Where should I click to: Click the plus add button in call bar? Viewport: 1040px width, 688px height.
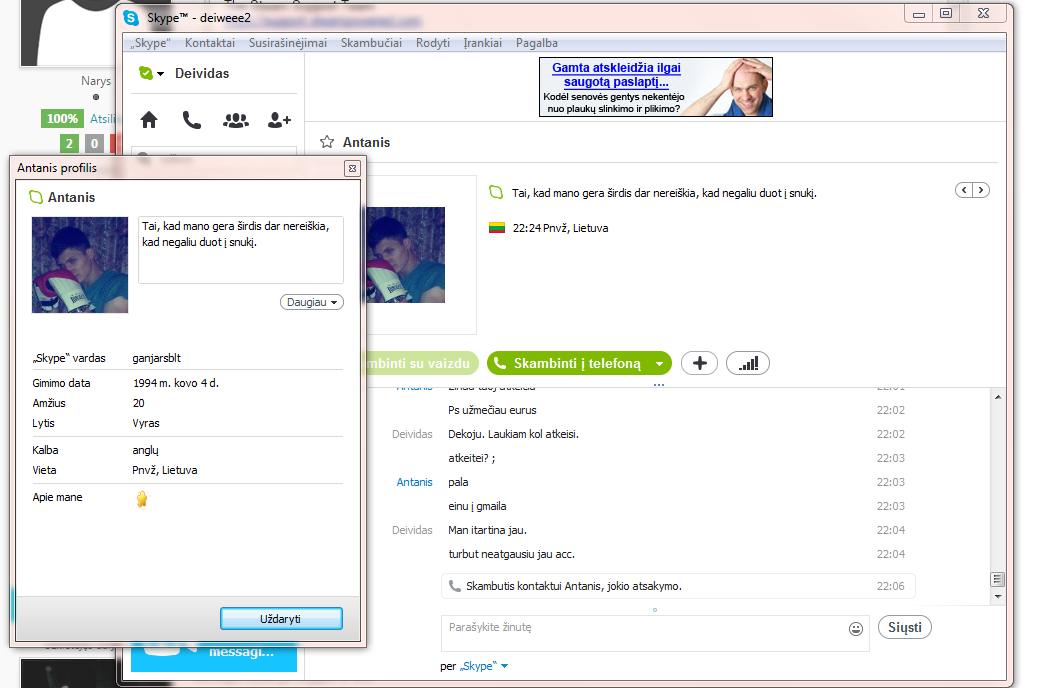tap(700, 363)
